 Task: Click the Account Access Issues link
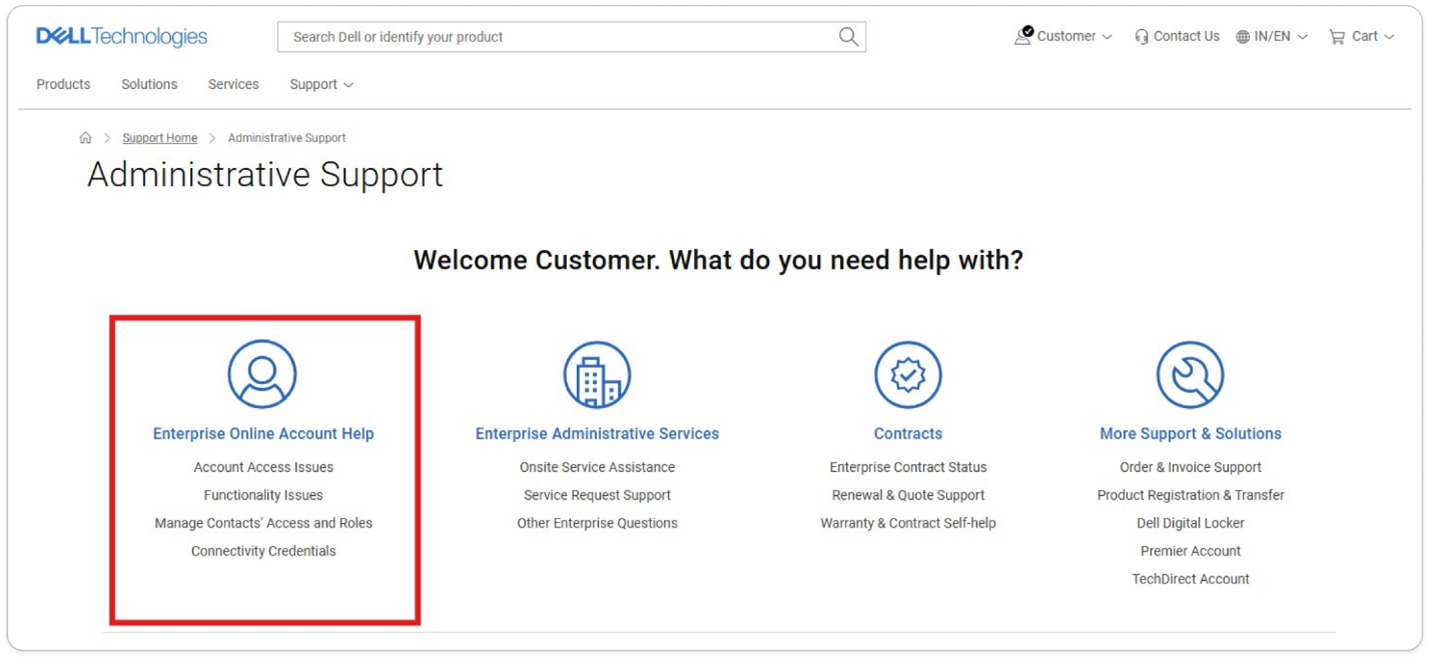pyautogui.click(x=262, y=466)
